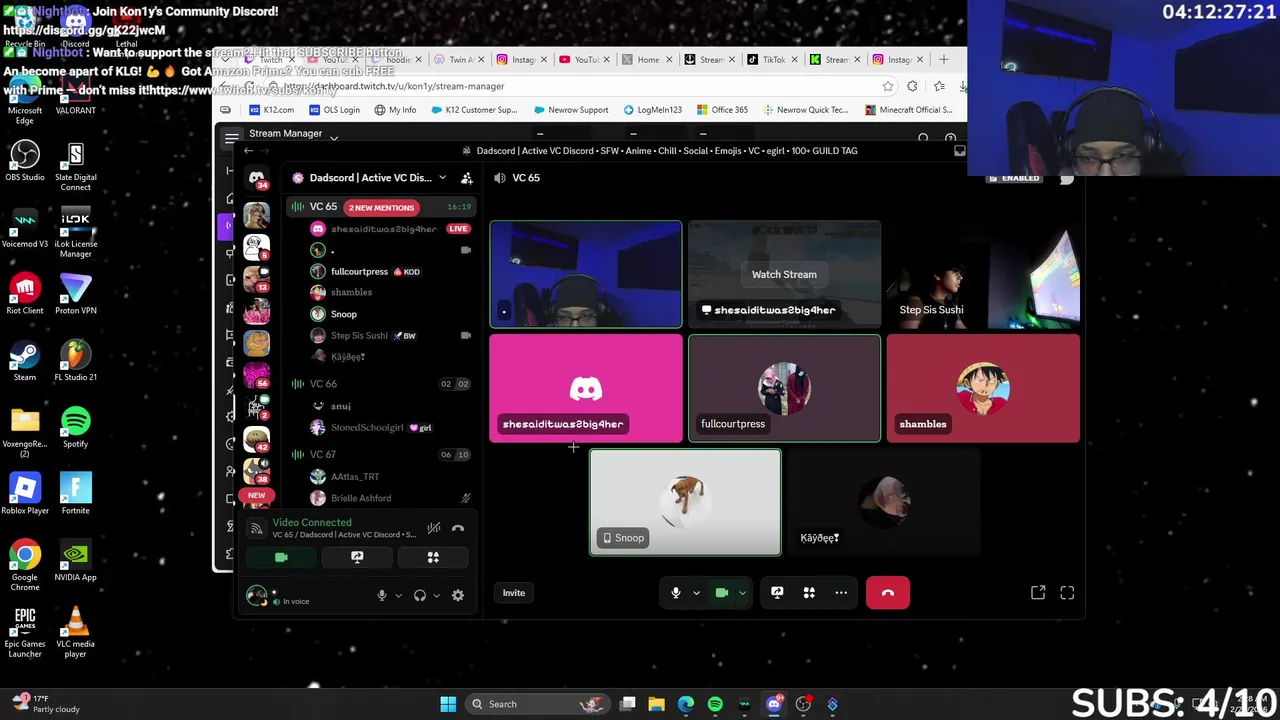Disconnect icon in Video Connected panel
Screen dimensions: 1280x720
pos(458,528)
